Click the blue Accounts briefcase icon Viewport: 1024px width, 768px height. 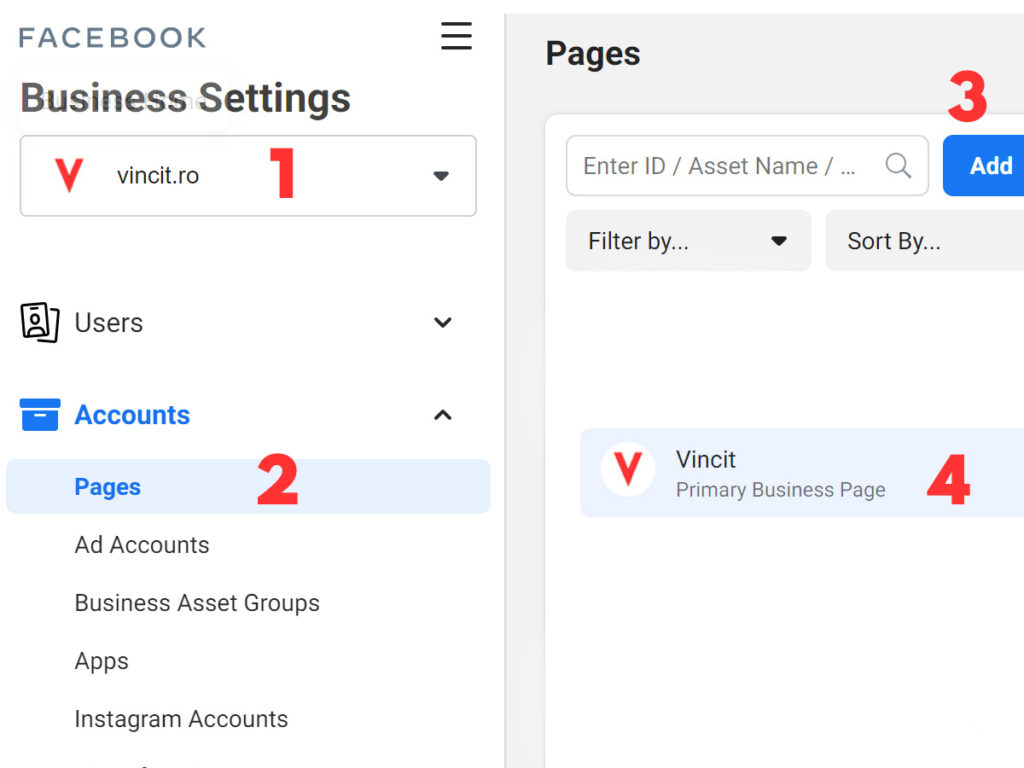tap(40, 414)
